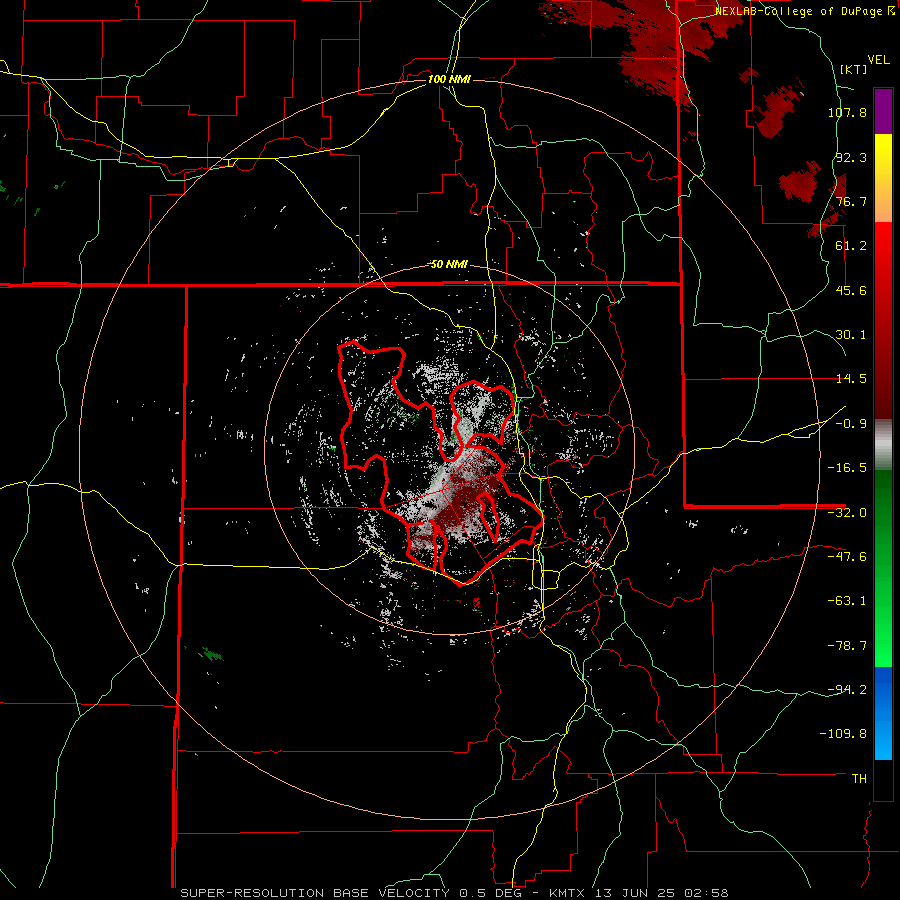900x900 pixels.
Task: Click the 76.7 scale value
Action: pos(851,201)
